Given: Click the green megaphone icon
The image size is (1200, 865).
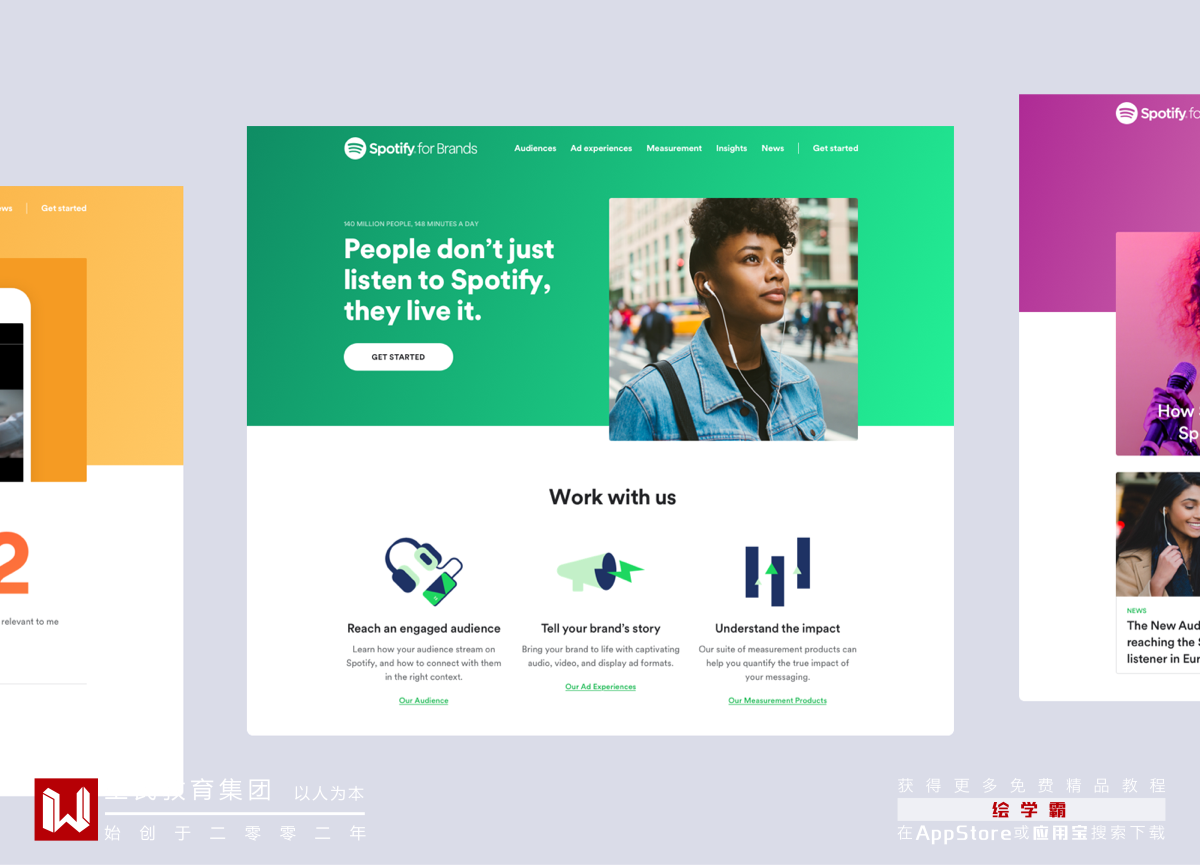Looking at the screenshot, I should click(600, 571).
